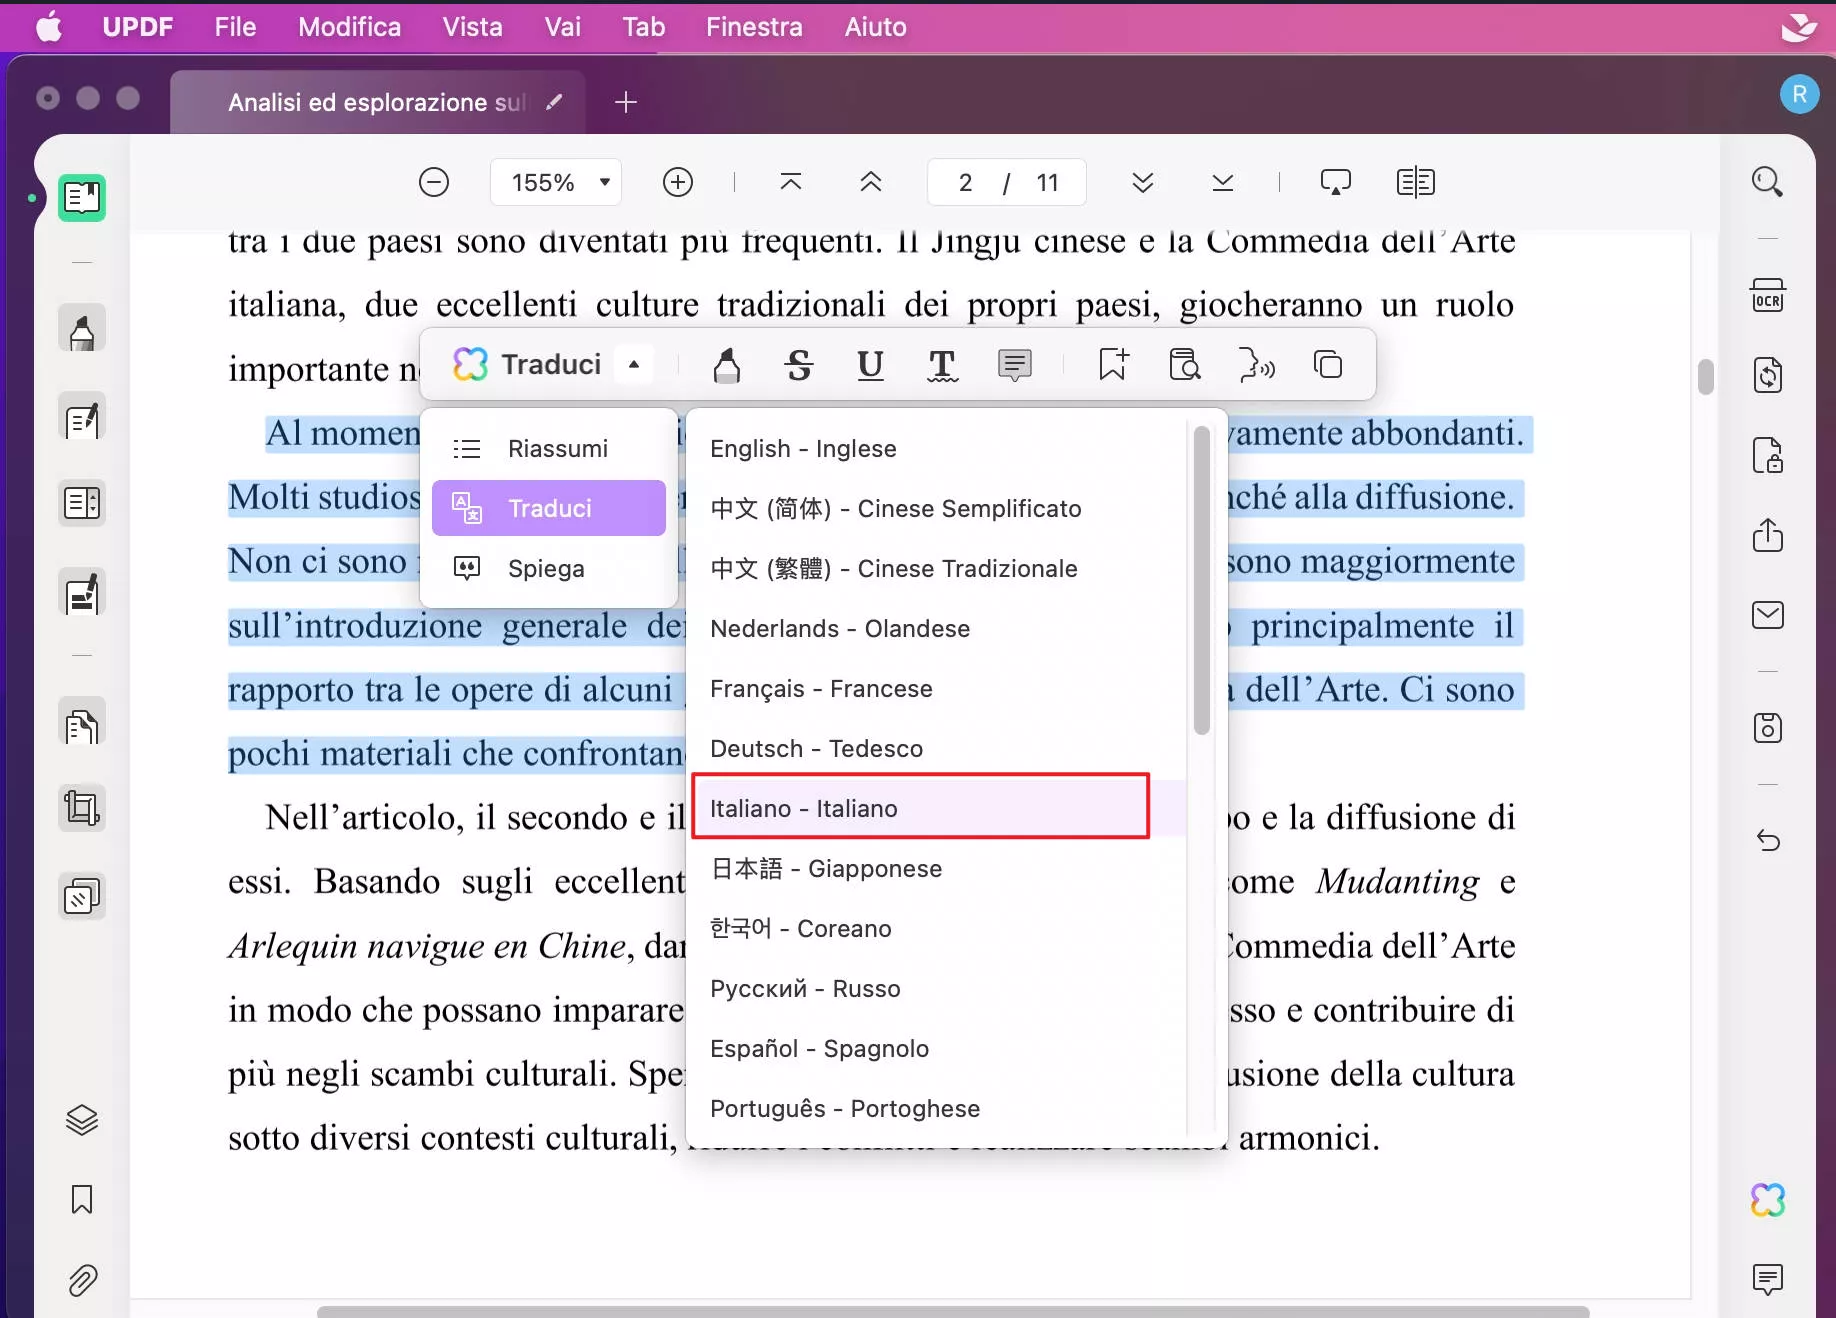
Task: Select Deutsch - Tedesco language
Action: [938, 748]
